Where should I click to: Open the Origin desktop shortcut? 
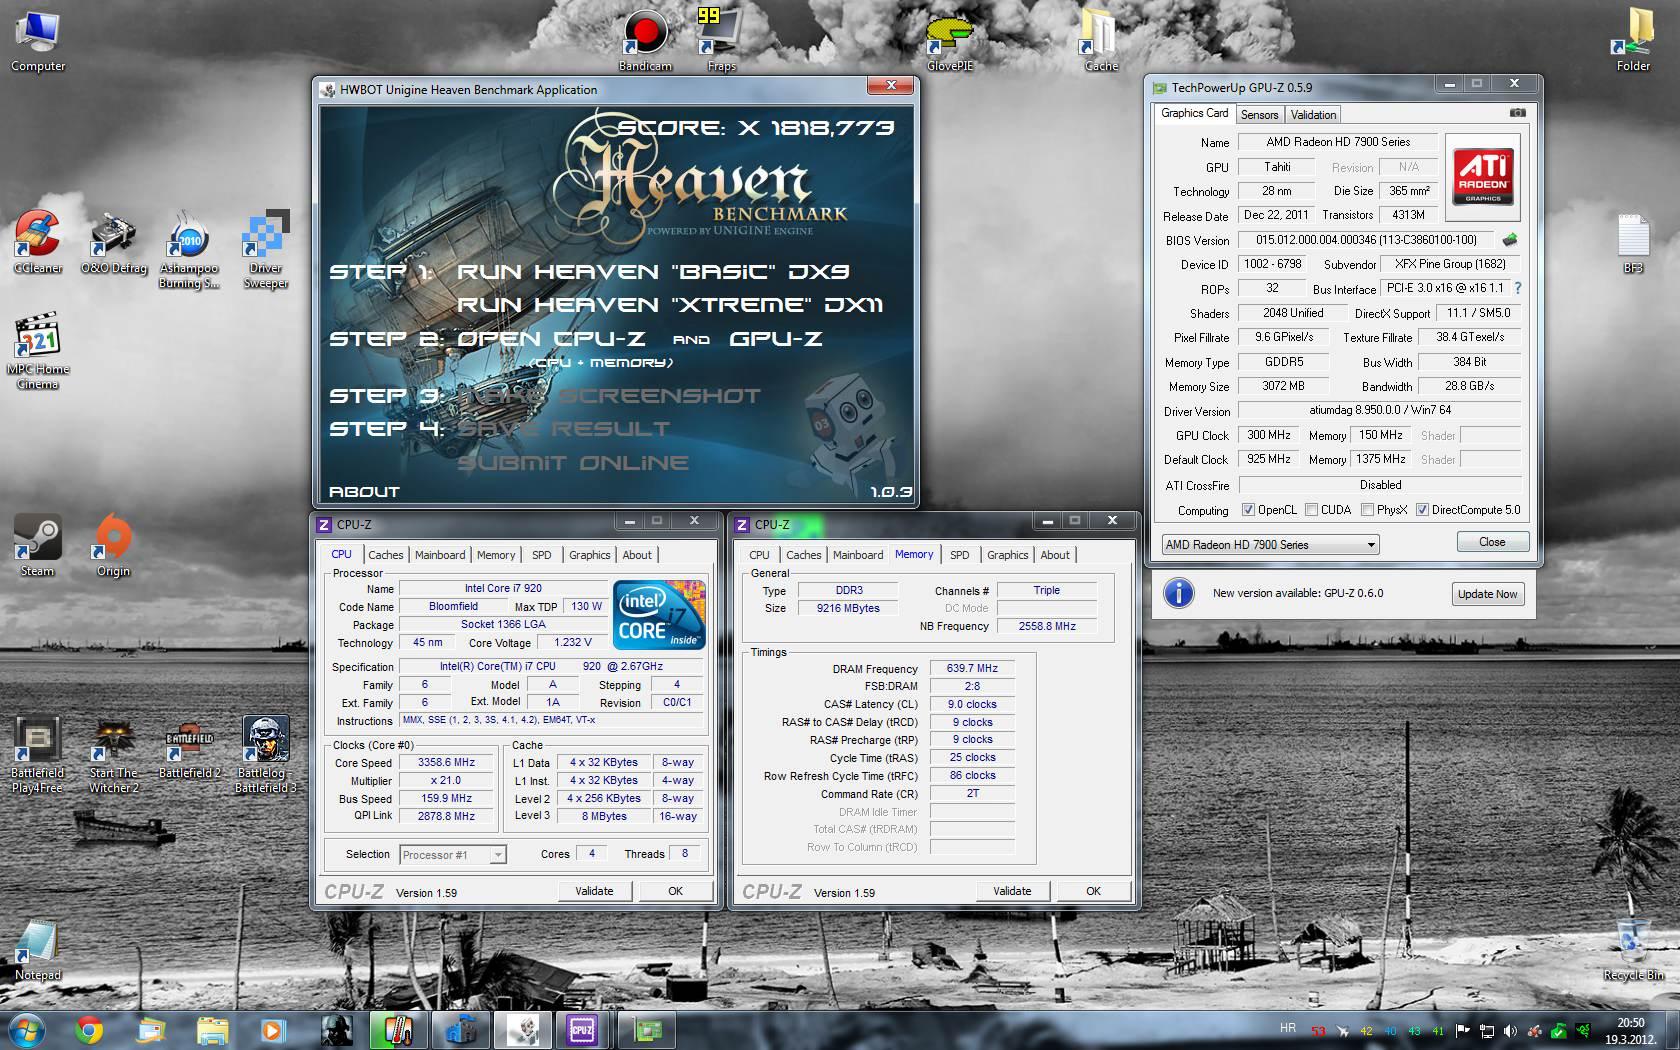point(113,545)
